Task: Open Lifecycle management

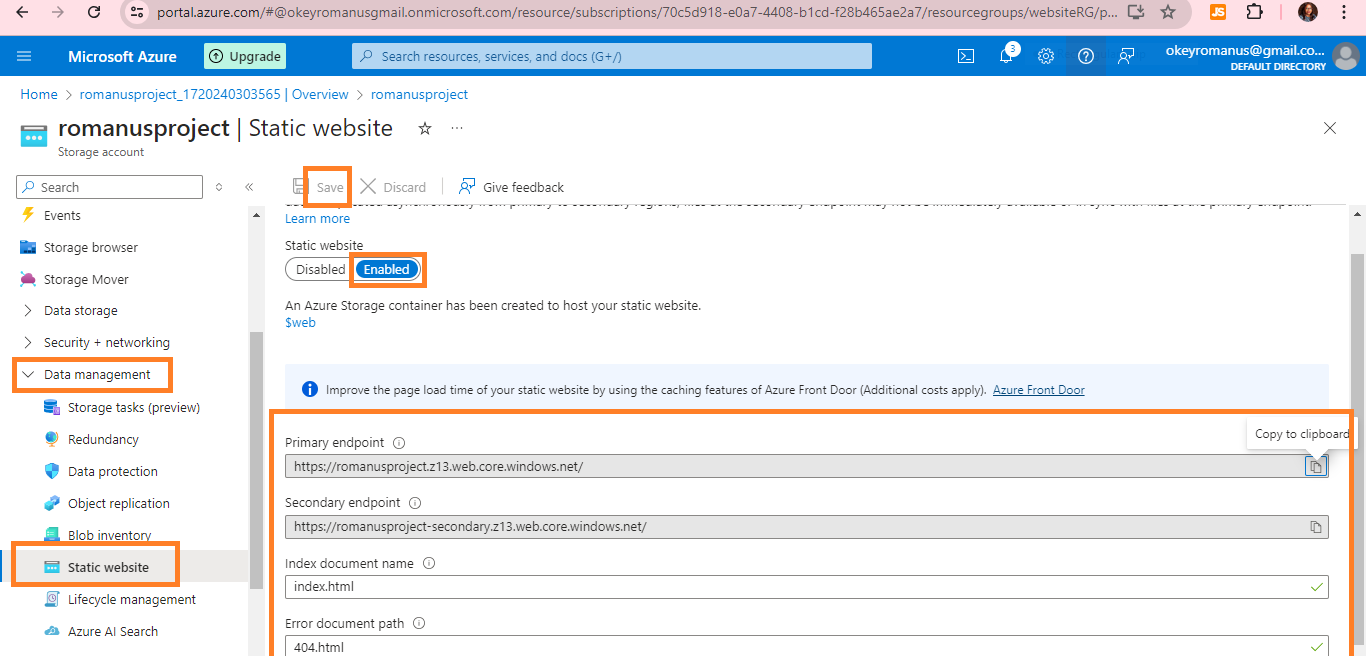Action: point(132,599)
